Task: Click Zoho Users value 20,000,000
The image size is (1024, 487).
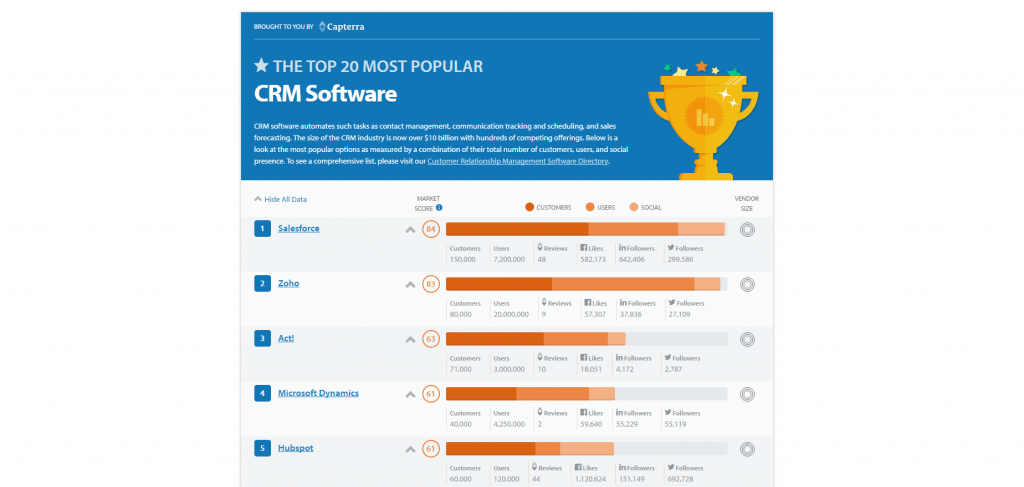Action: coord(511,315)
